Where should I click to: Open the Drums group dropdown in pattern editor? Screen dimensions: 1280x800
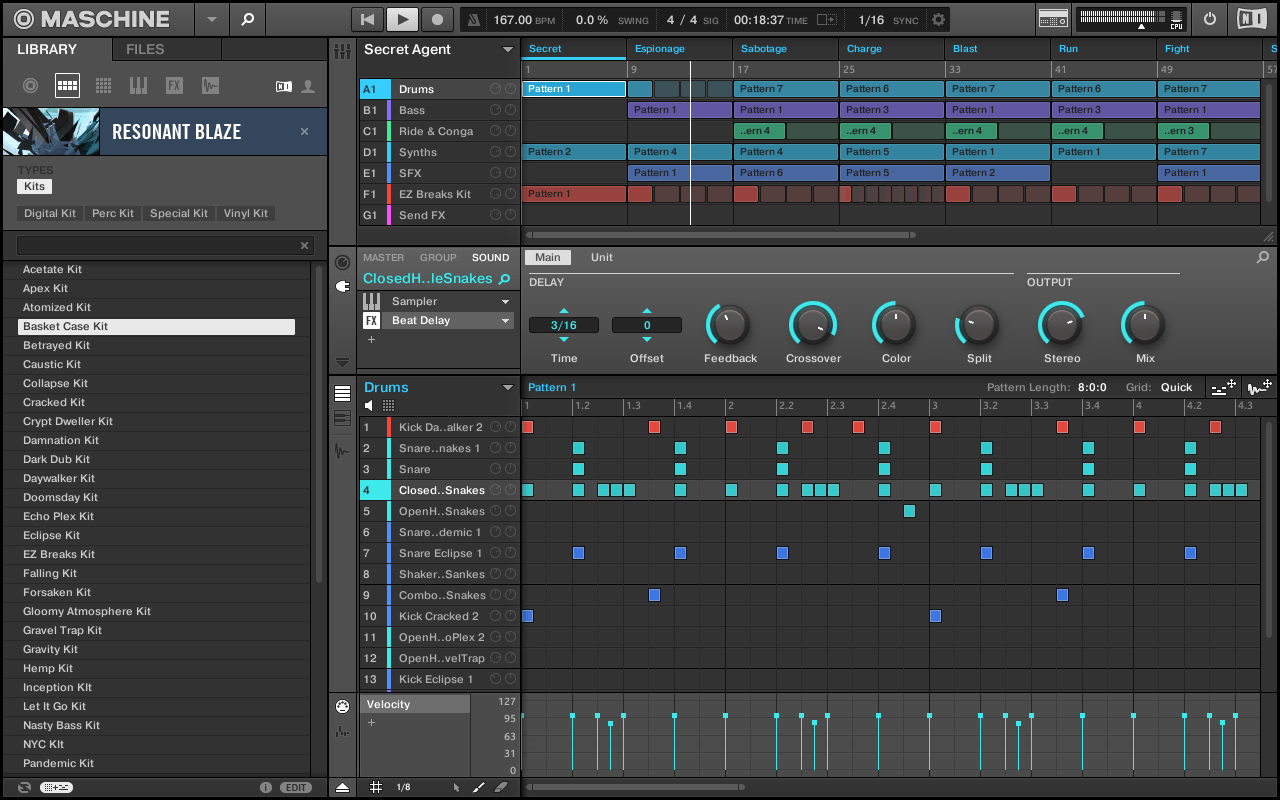point(508,388)
